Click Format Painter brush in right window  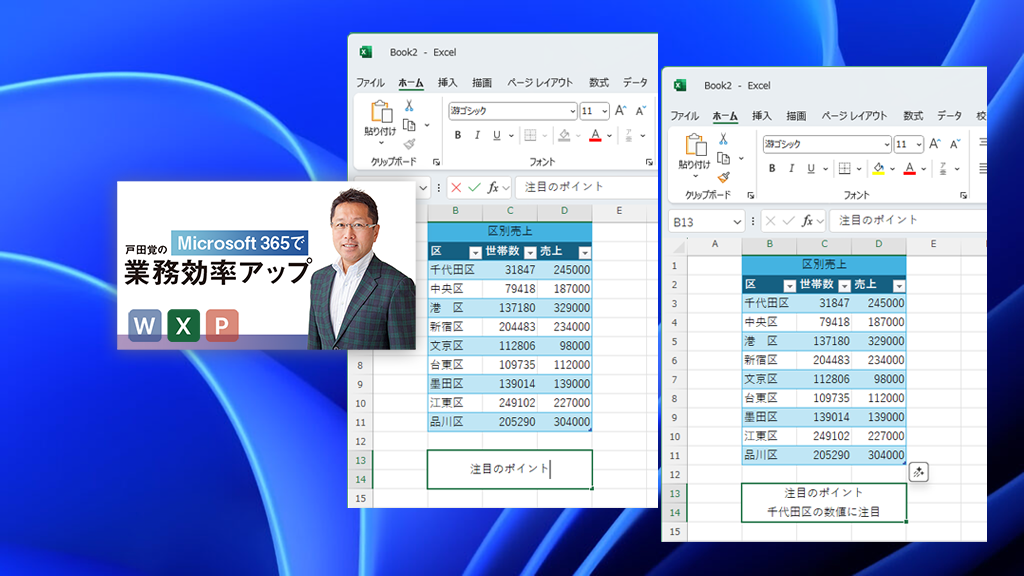coord(724,177)
